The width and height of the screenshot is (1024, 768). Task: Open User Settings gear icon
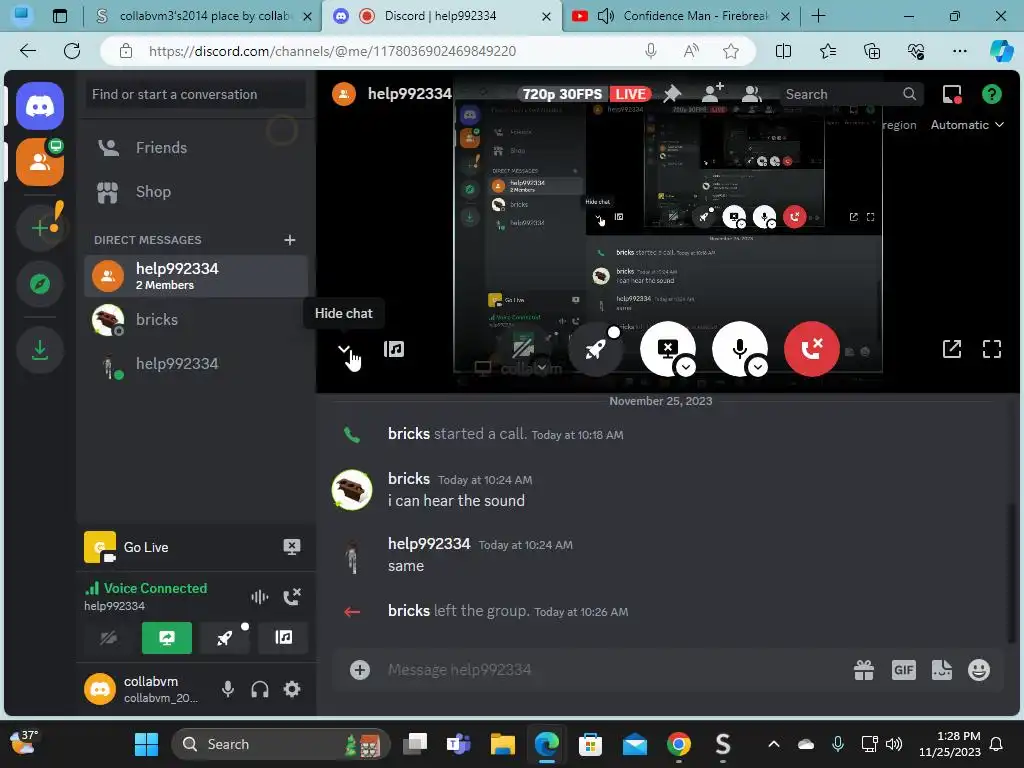tap(292, 689)
